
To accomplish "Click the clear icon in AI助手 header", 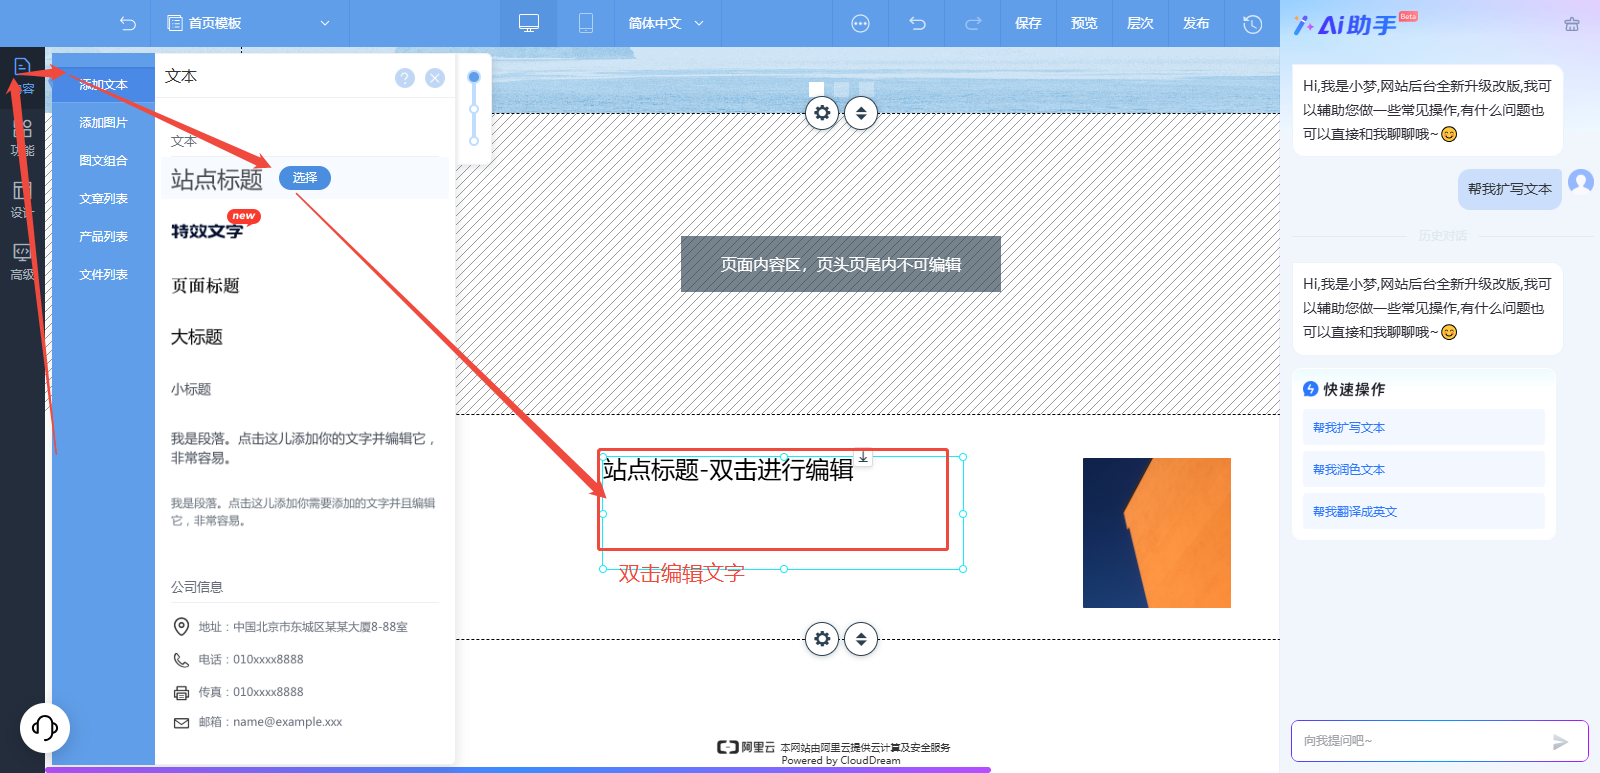I will coord(1572,24).
